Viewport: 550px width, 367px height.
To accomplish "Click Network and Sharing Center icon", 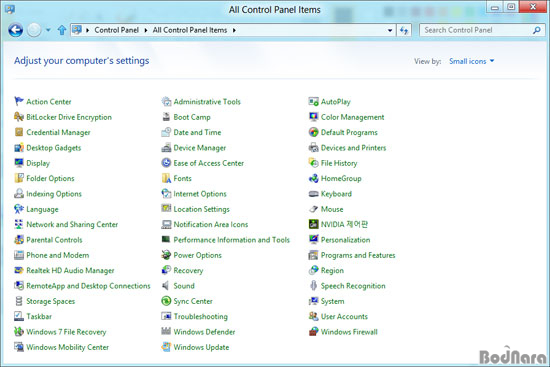I will (x=19, y=224).
